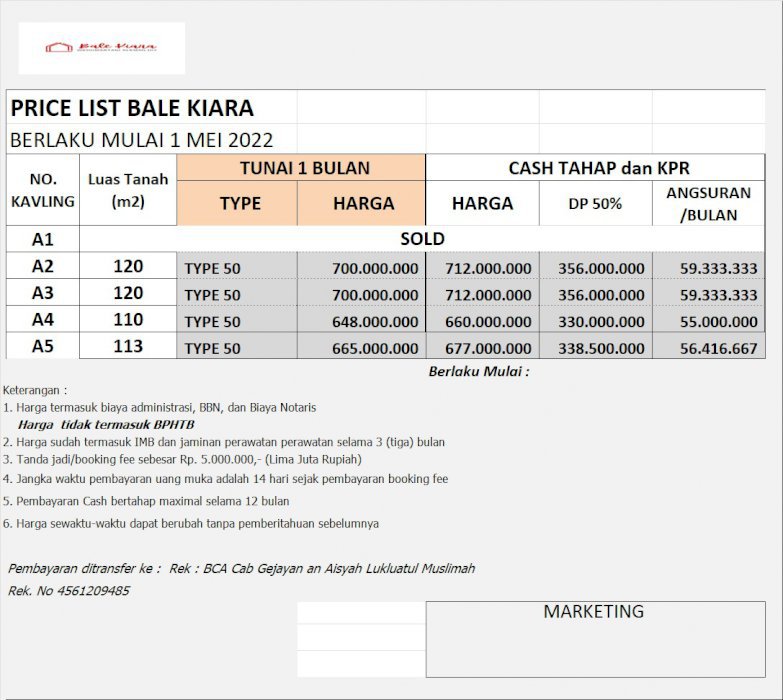
Task: Select the PRICE LIST BALE KIARA title cell
Action: pos(132,108)
